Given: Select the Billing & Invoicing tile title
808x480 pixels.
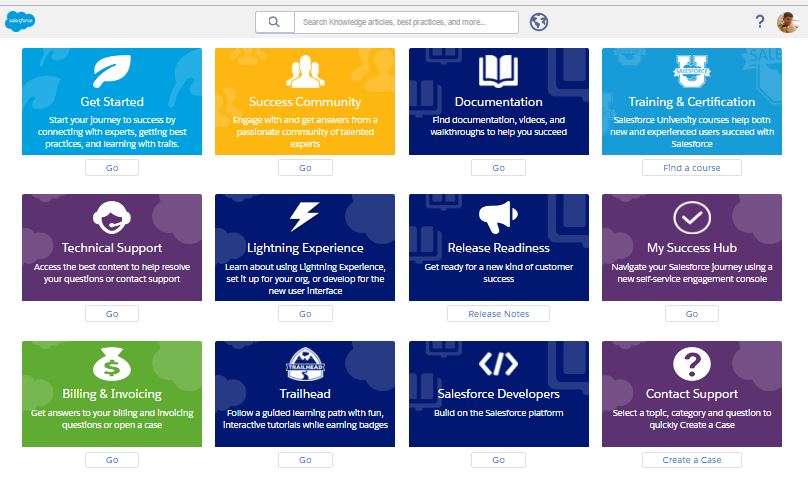Looking at the screenshot, I should tap(112, 393).
